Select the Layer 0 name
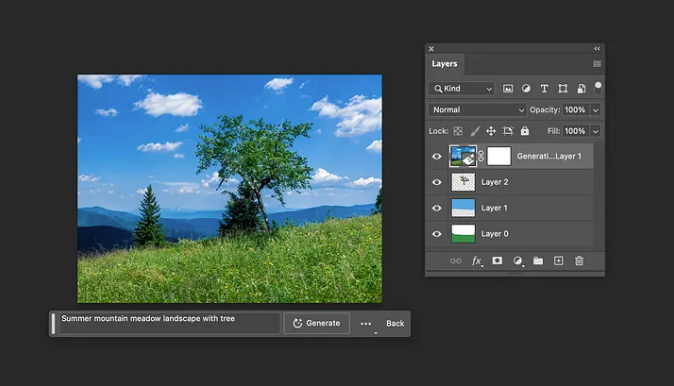 click(495, 234)
